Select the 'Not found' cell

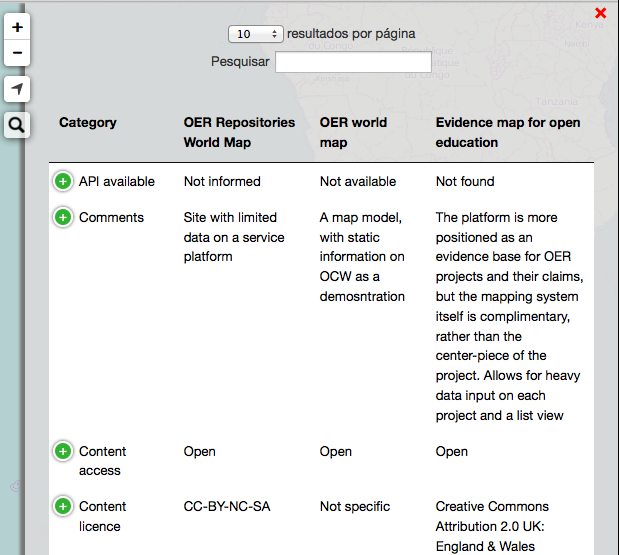pyautogui.click(x=465, y=182)
